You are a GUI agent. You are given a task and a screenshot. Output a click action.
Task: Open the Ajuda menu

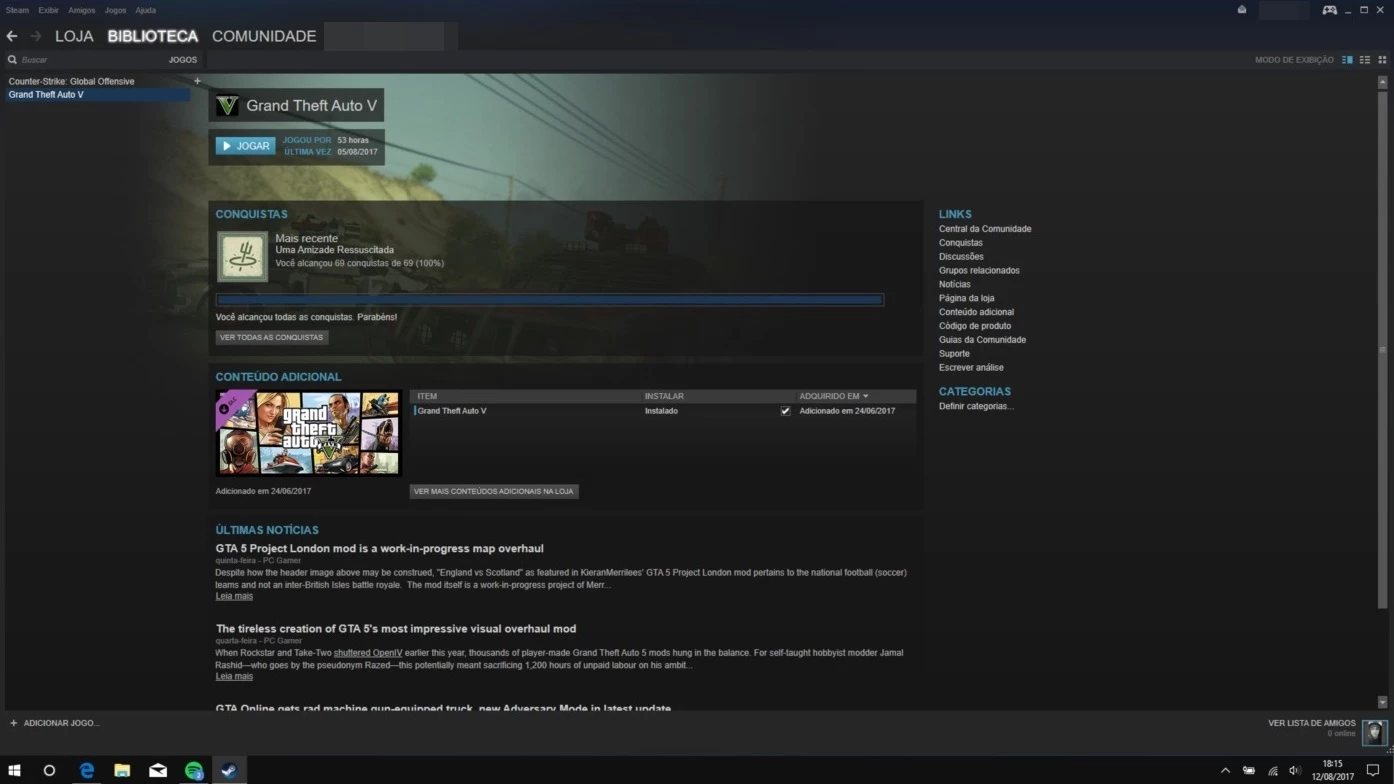pyautogui.click(x=145, y=10)
